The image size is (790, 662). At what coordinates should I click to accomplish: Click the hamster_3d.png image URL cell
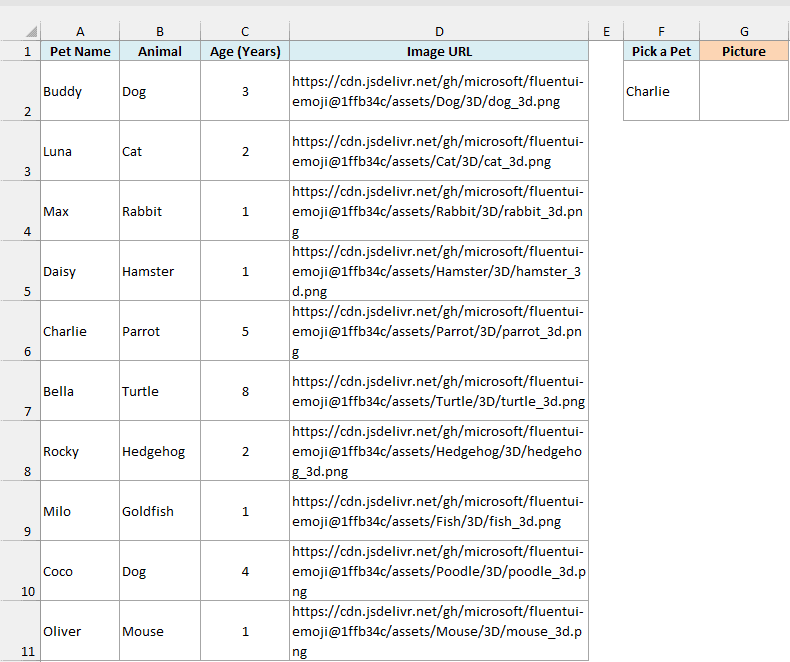(439, 271)
